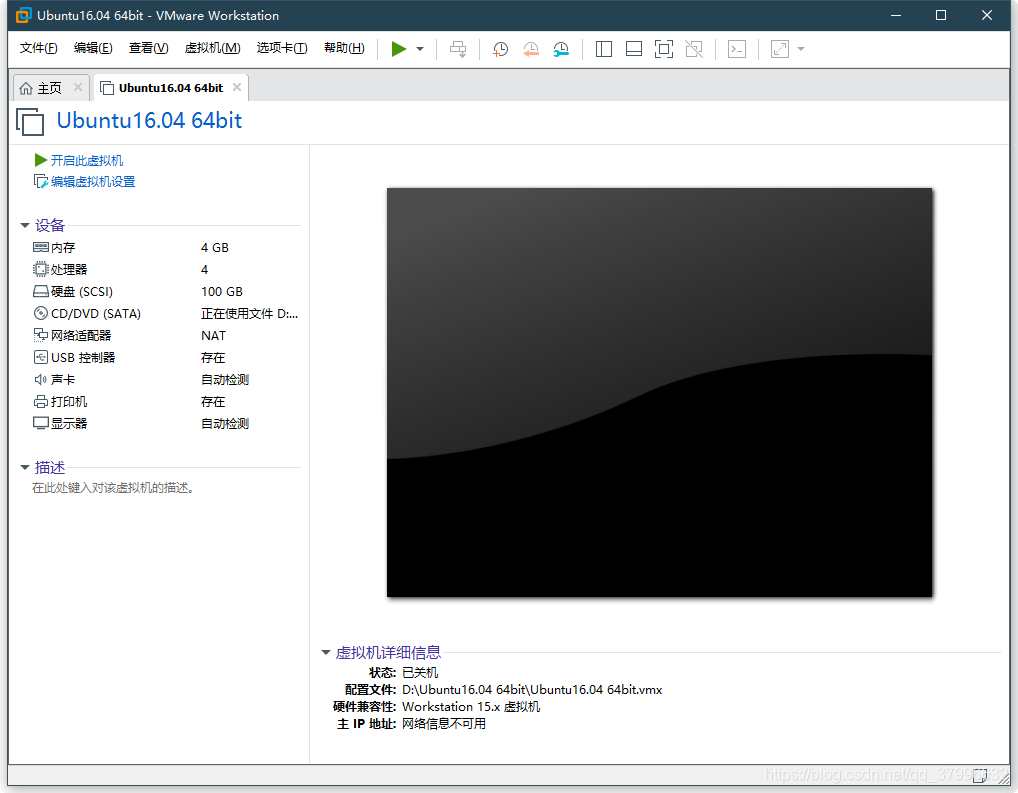Click the USB 控制器 icon
Screen dimensions: 1018x793
pyautogui.click(x=40, y=357)
